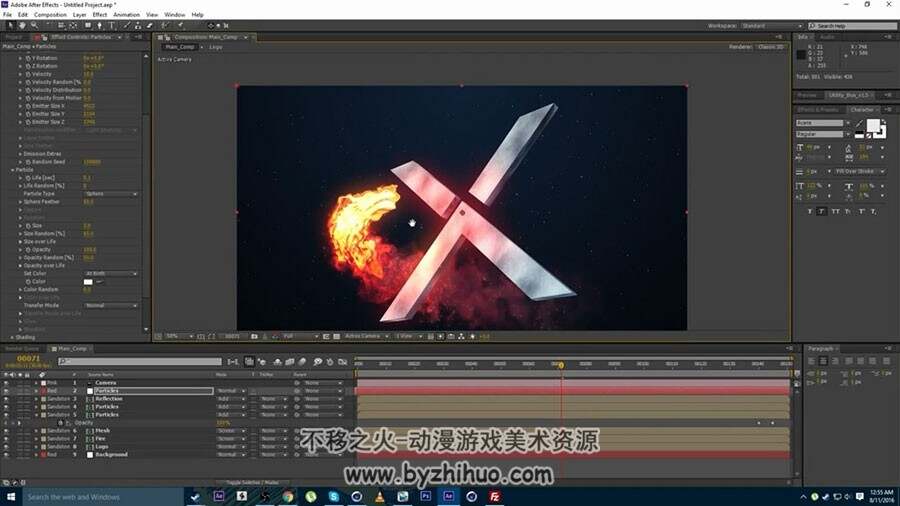Screen dimensions: 900x506
Task: Open Photoshop from Windows taskbar
Action: click(x=425, y=496)
